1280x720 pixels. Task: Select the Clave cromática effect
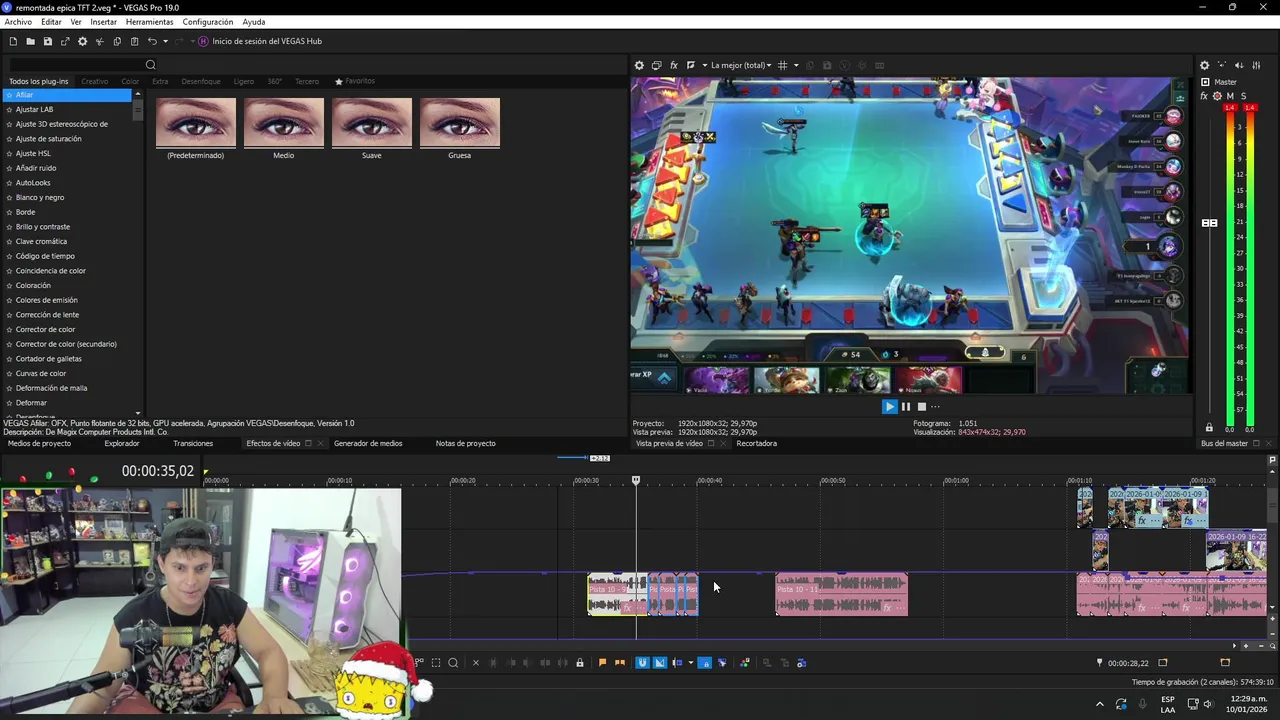41,241
